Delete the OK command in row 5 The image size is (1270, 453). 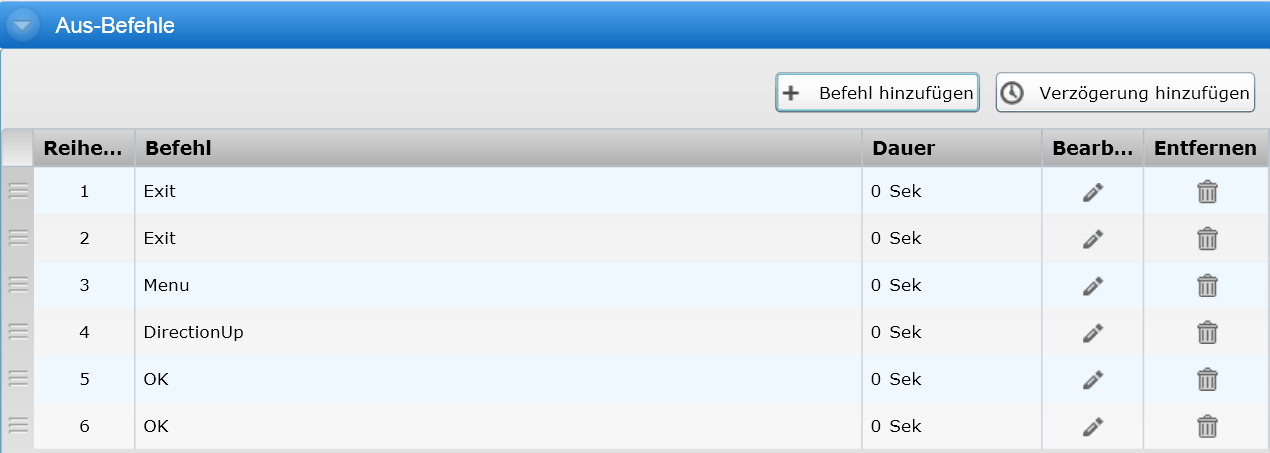pyautogui.click(x=1207, y=380)
